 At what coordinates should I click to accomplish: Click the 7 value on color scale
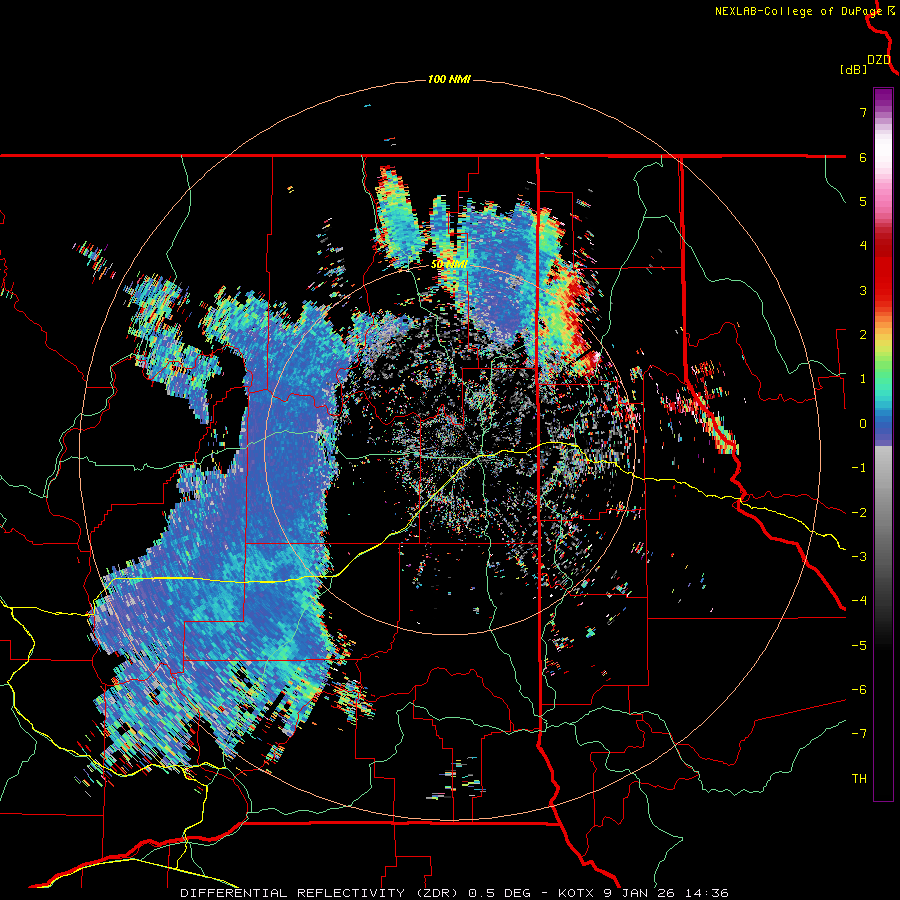[x=863, y=112]
